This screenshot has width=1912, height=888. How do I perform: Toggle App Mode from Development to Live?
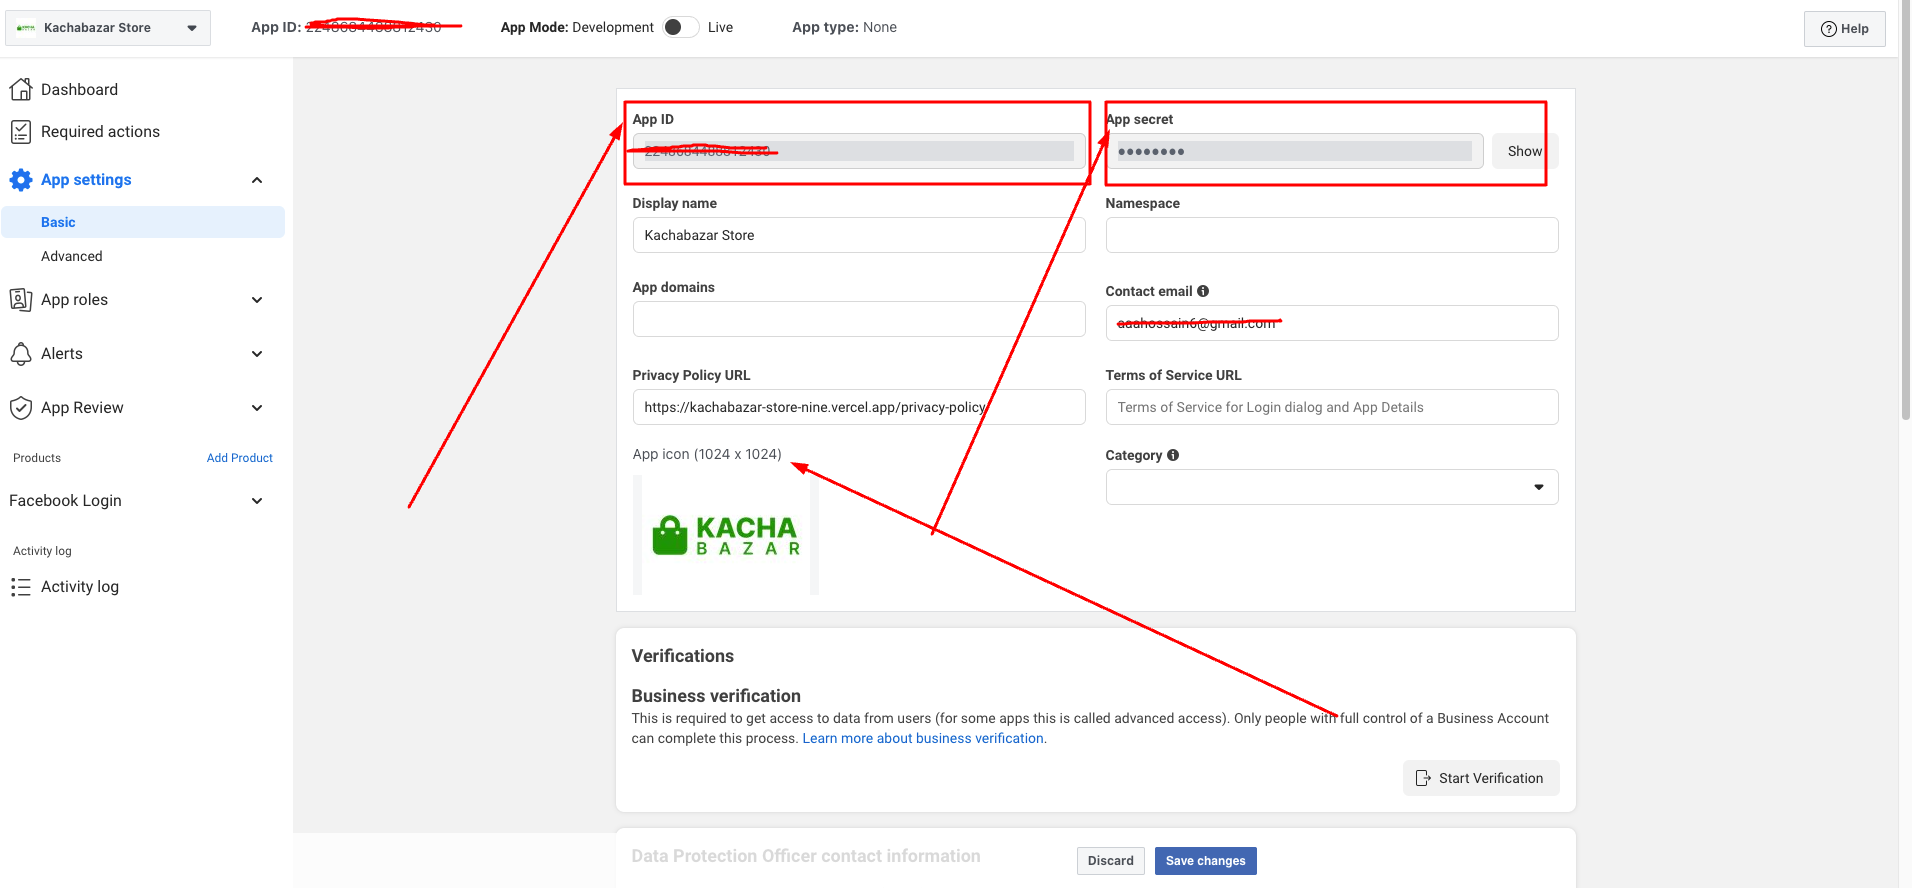(x=681, y=27)
